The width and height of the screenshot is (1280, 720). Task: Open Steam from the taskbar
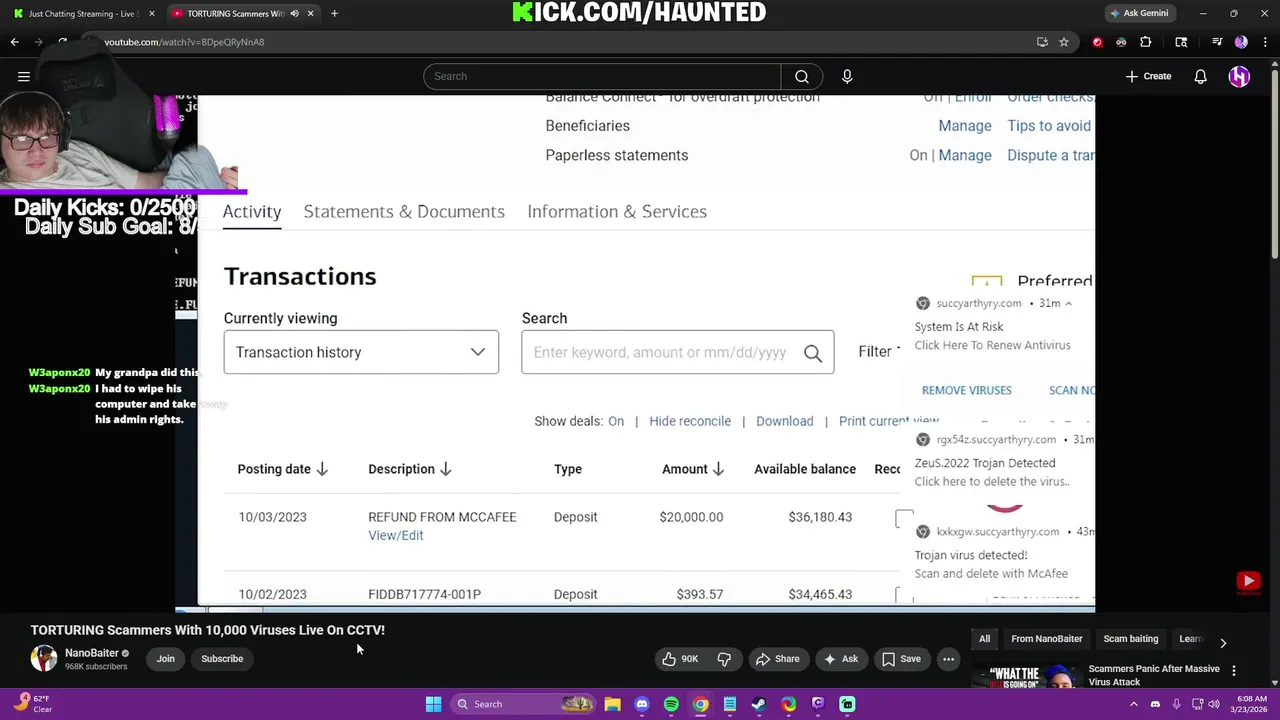point(759,704)
